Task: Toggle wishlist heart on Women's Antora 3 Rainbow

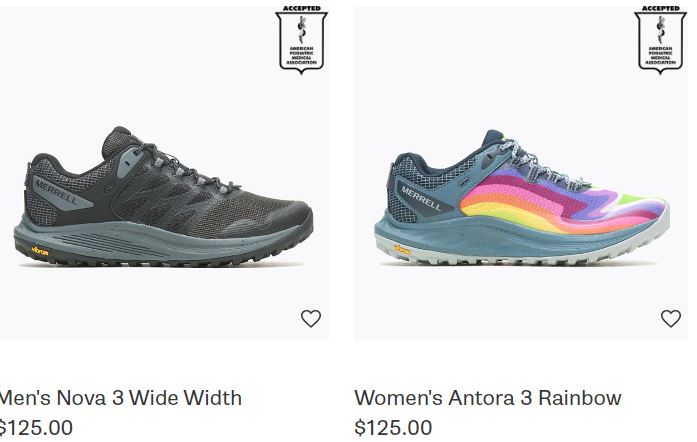Action: coord(670,318)
